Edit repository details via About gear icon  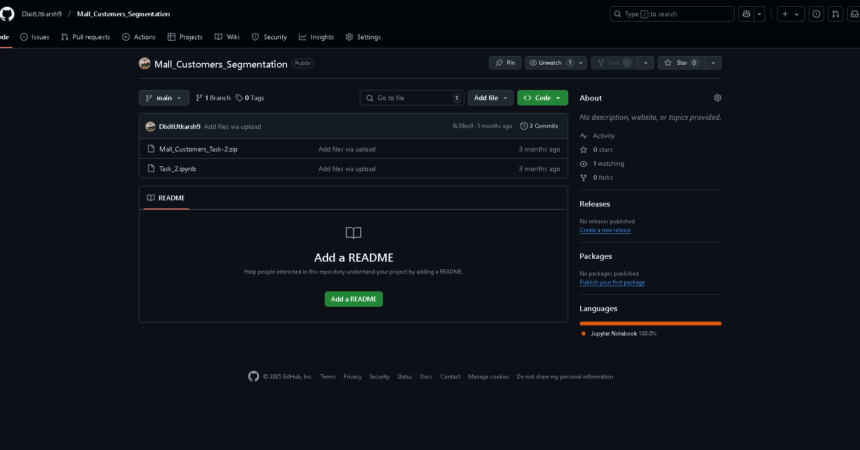pyautogui.click(x=717, y=98)
